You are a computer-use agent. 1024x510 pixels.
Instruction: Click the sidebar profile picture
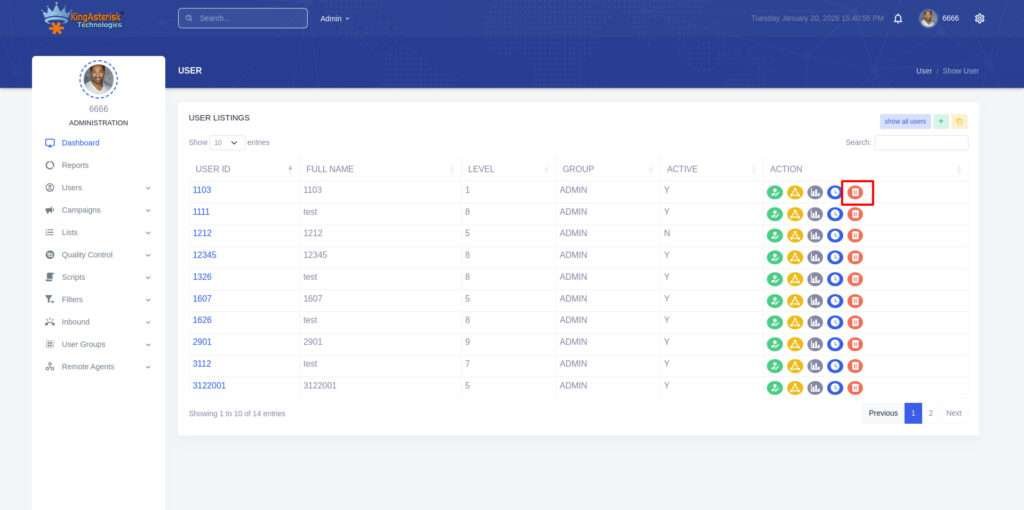point(99,80)
